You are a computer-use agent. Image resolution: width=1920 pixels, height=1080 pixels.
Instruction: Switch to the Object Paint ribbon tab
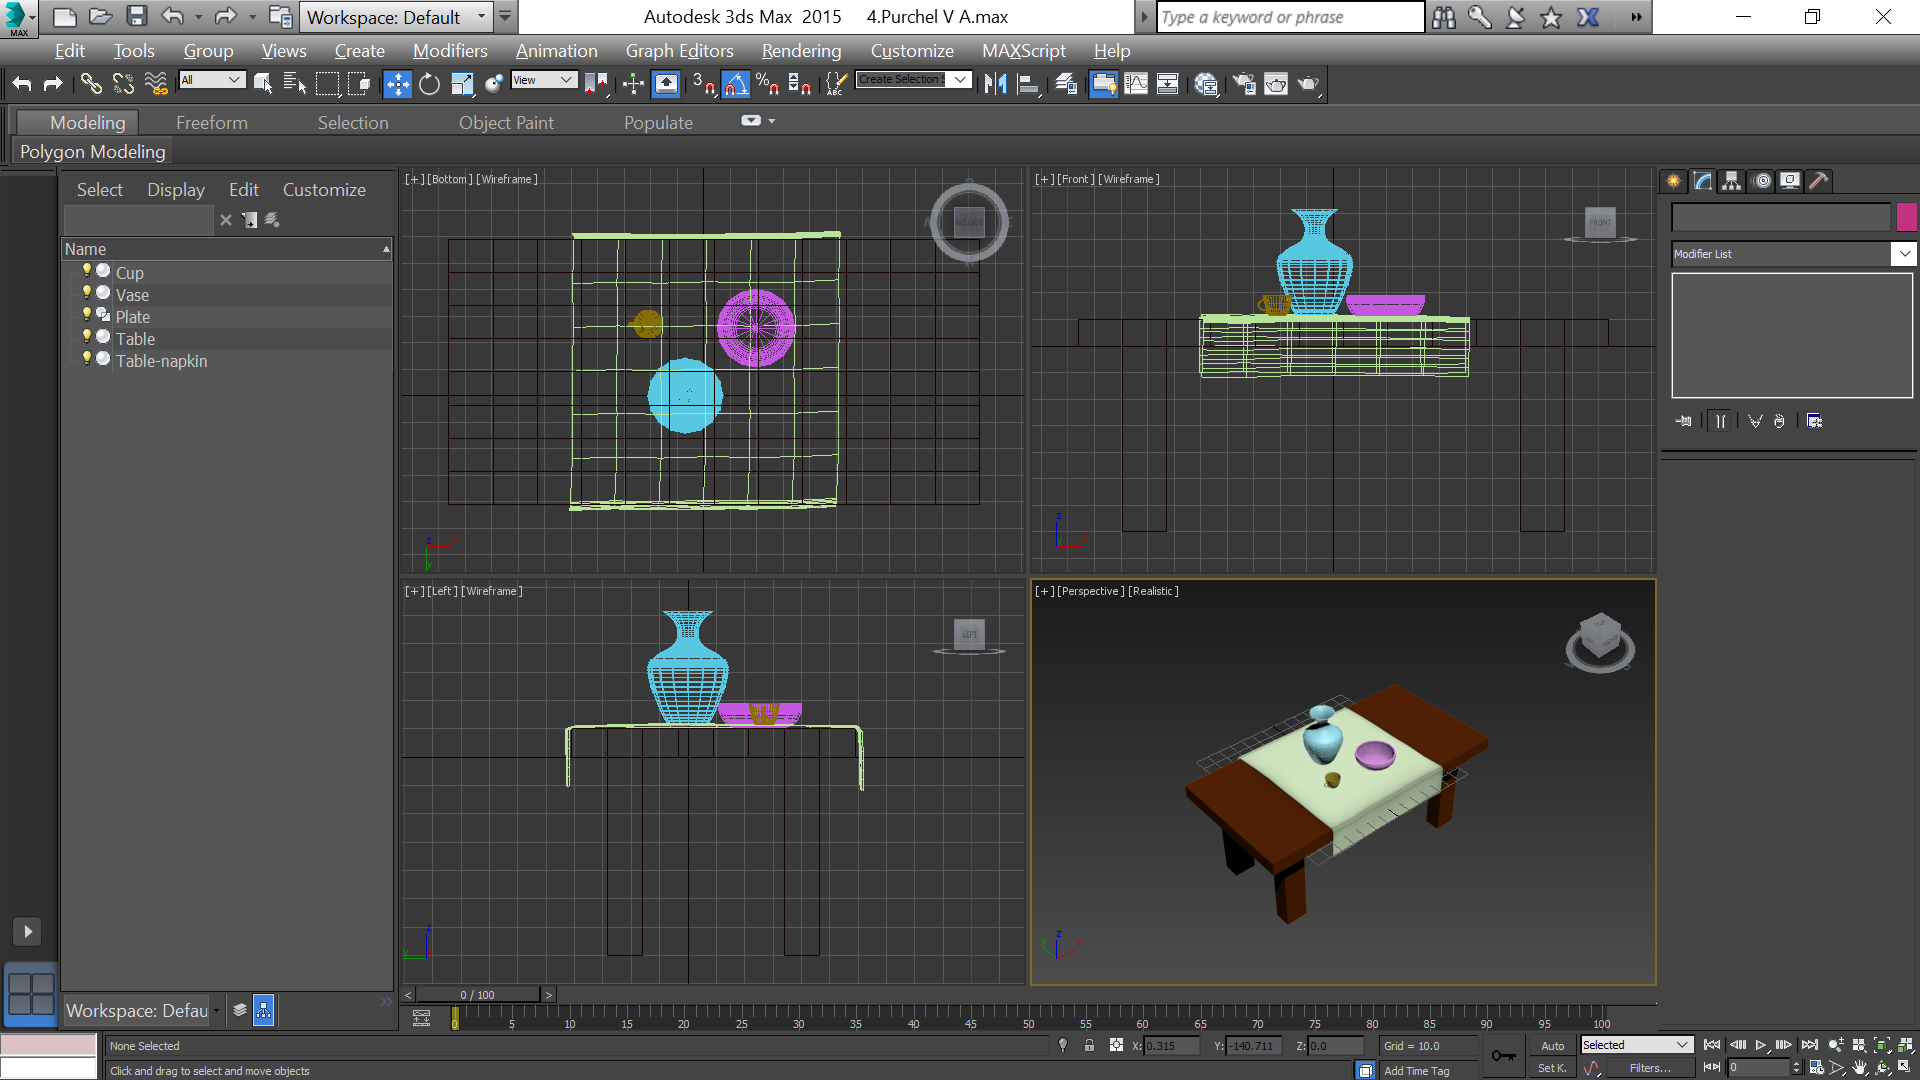[506, 123]
